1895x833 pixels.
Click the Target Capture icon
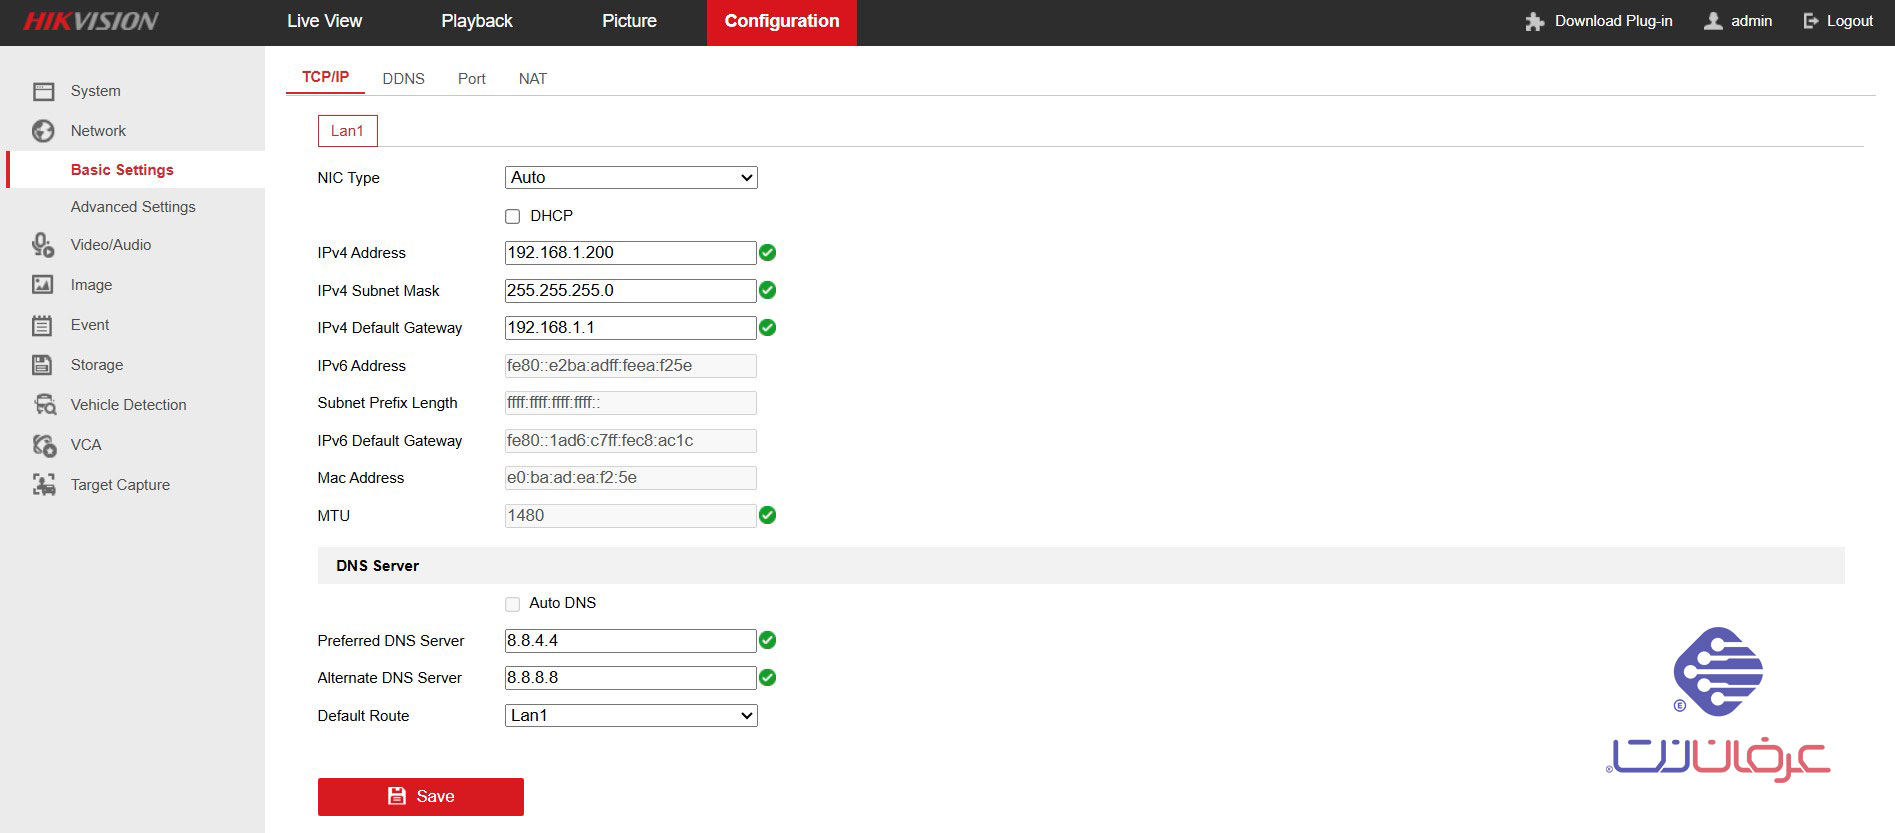pyautogui.click(x=44, y=485)
